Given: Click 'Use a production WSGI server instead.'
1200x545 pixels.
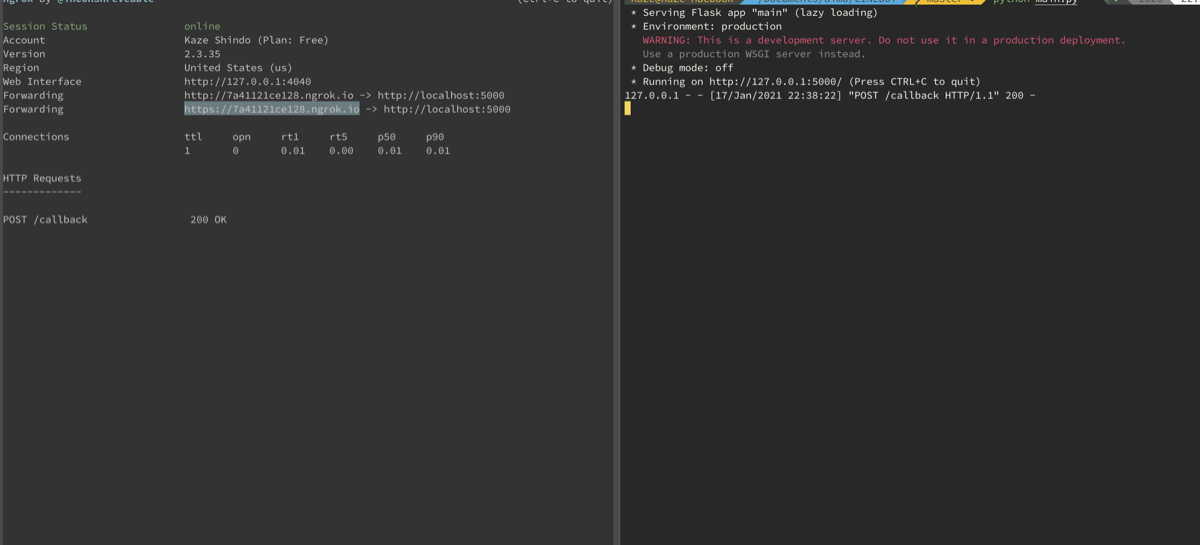Looking at the screenshot, I should coord(754,54).
